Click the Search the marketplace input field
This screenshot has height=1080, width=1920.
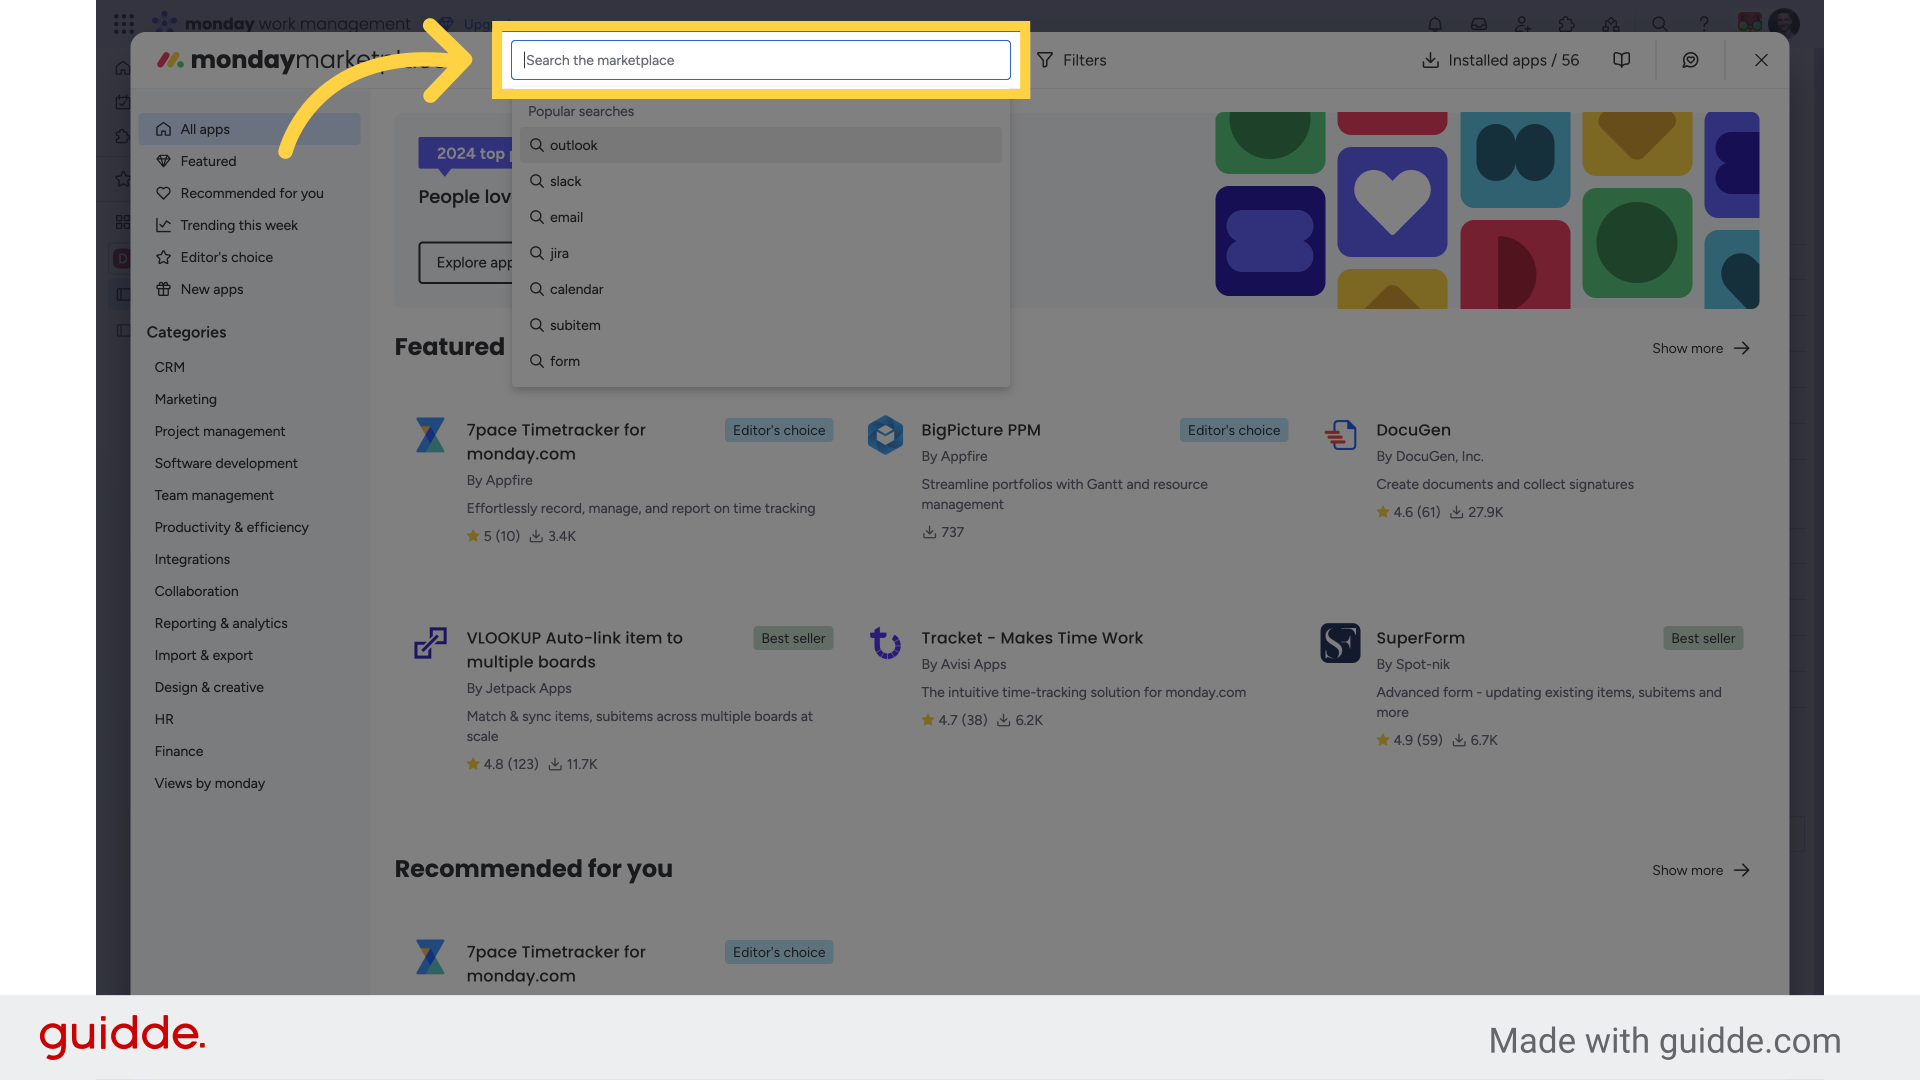(x=760, y=60)
